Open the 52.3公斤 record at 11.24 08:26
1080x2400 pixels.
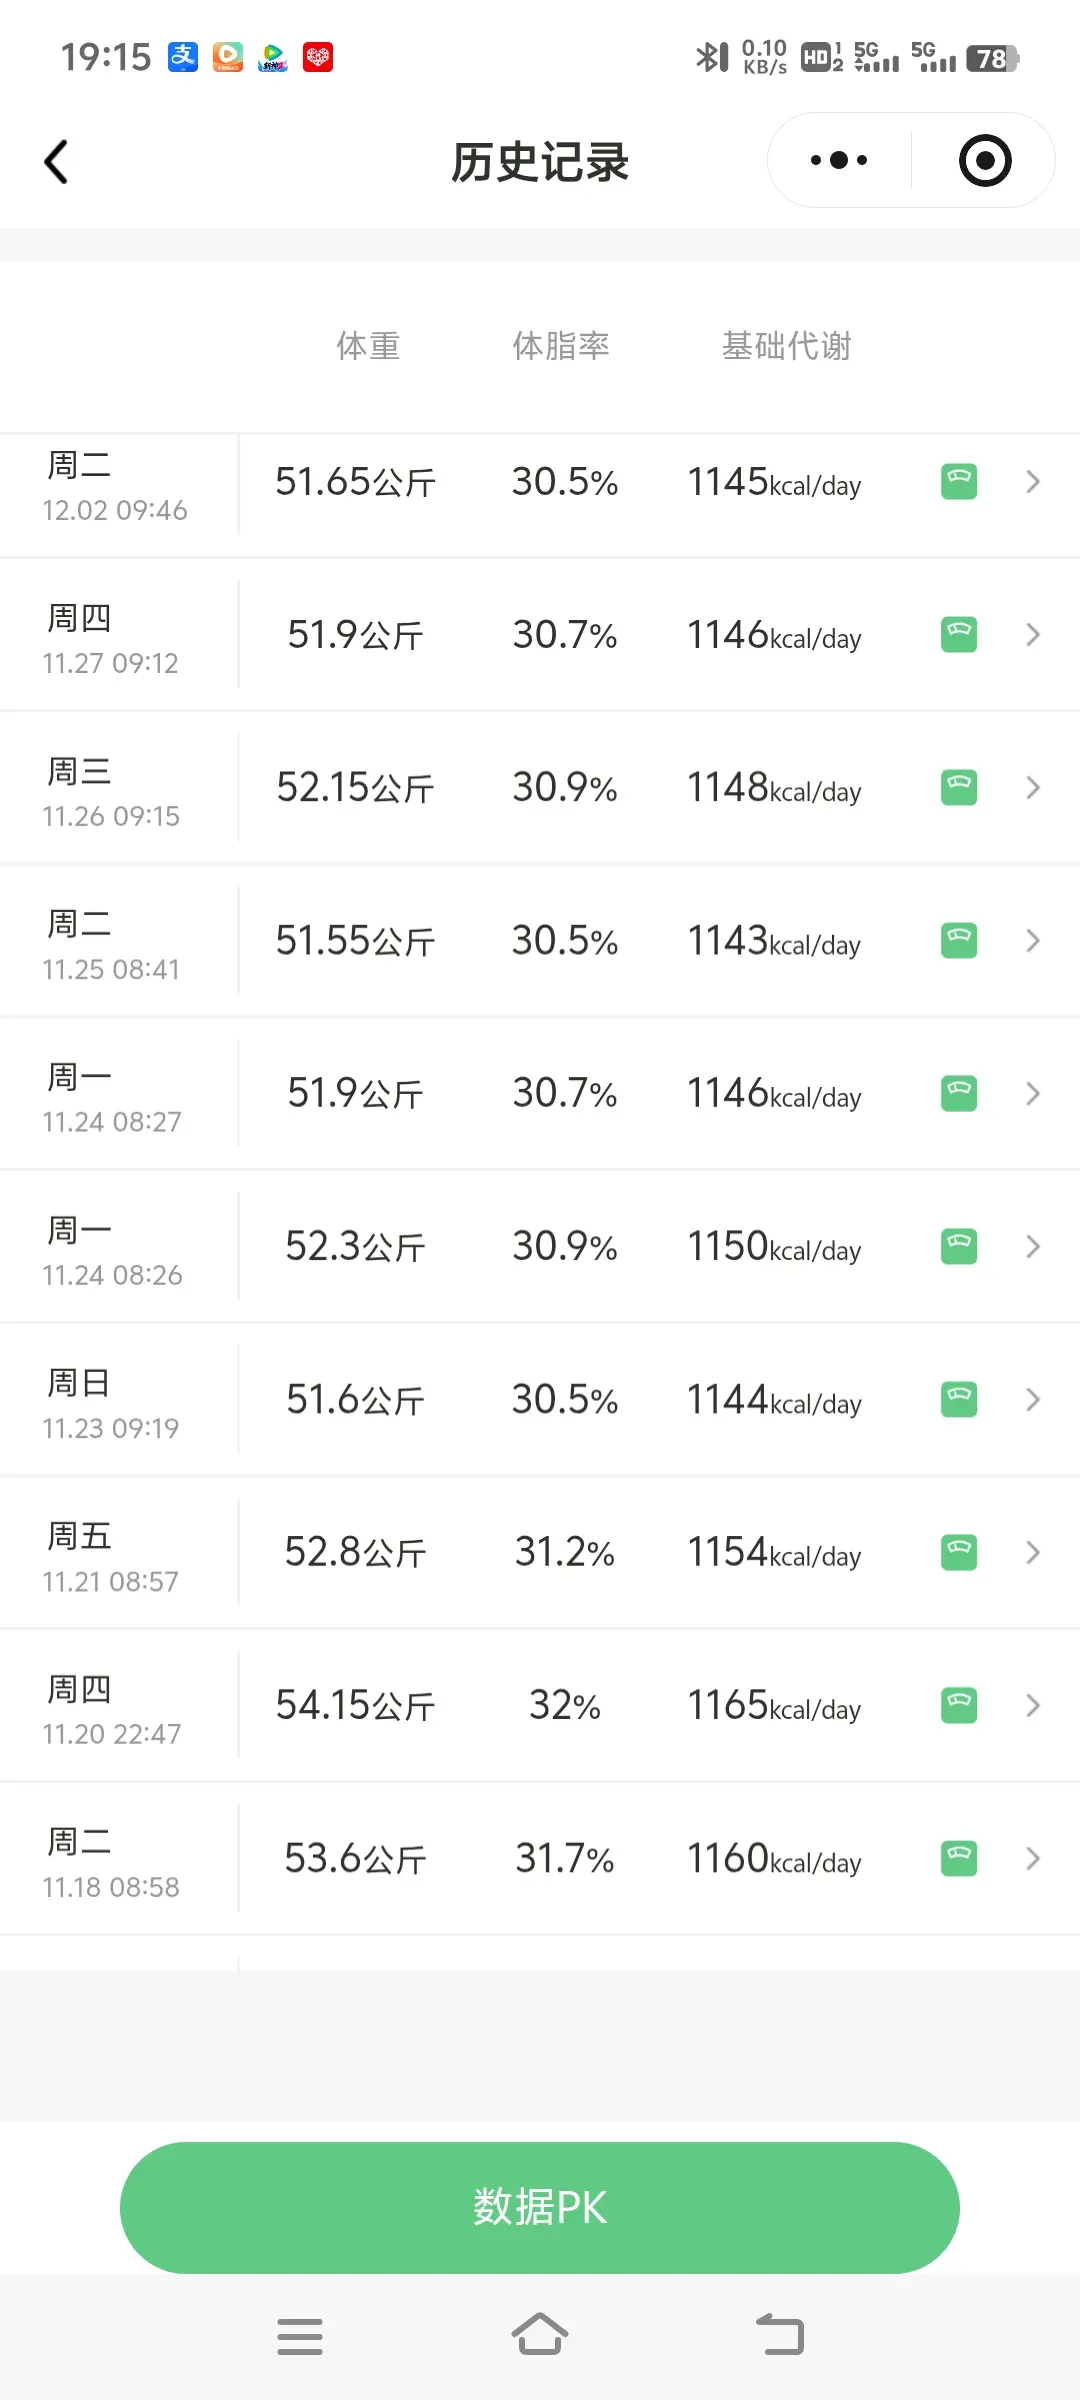point(540,1247)
